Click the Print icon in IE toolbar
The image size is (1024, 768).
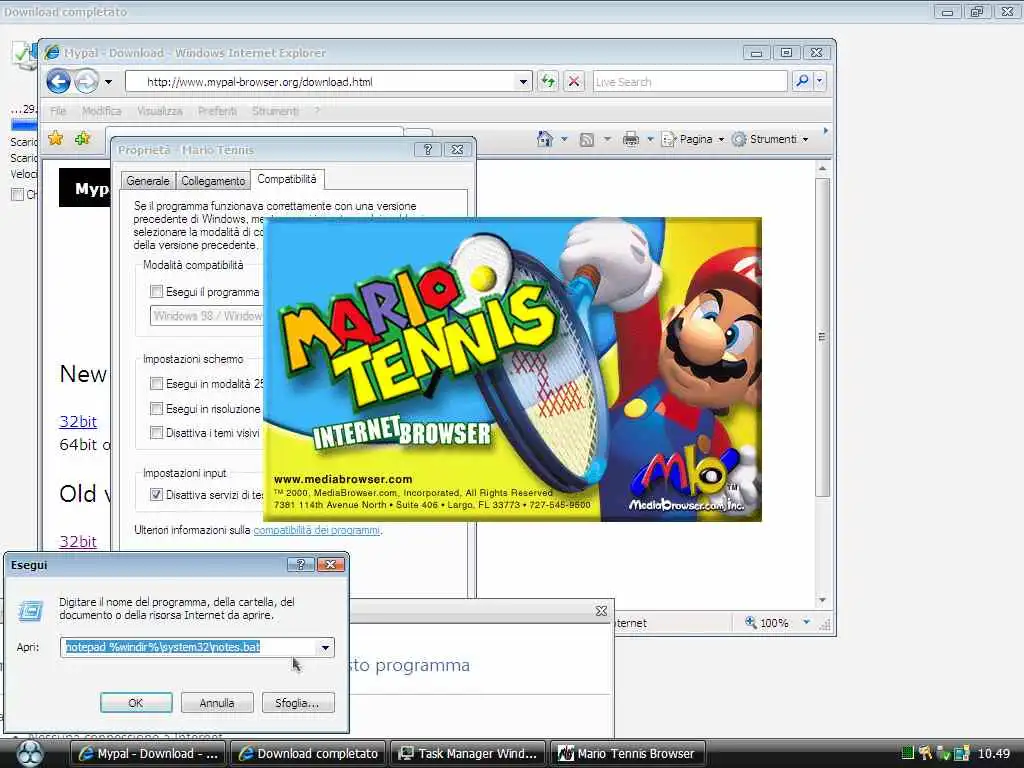point(630,139)
